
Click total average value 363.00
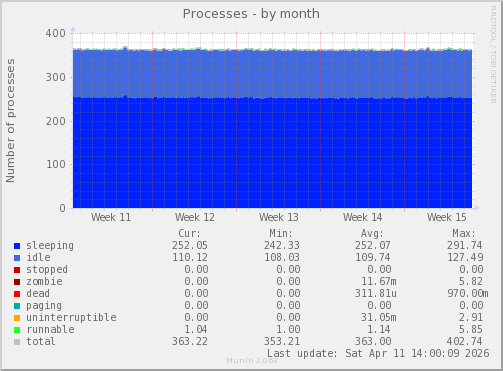[373, 342]
